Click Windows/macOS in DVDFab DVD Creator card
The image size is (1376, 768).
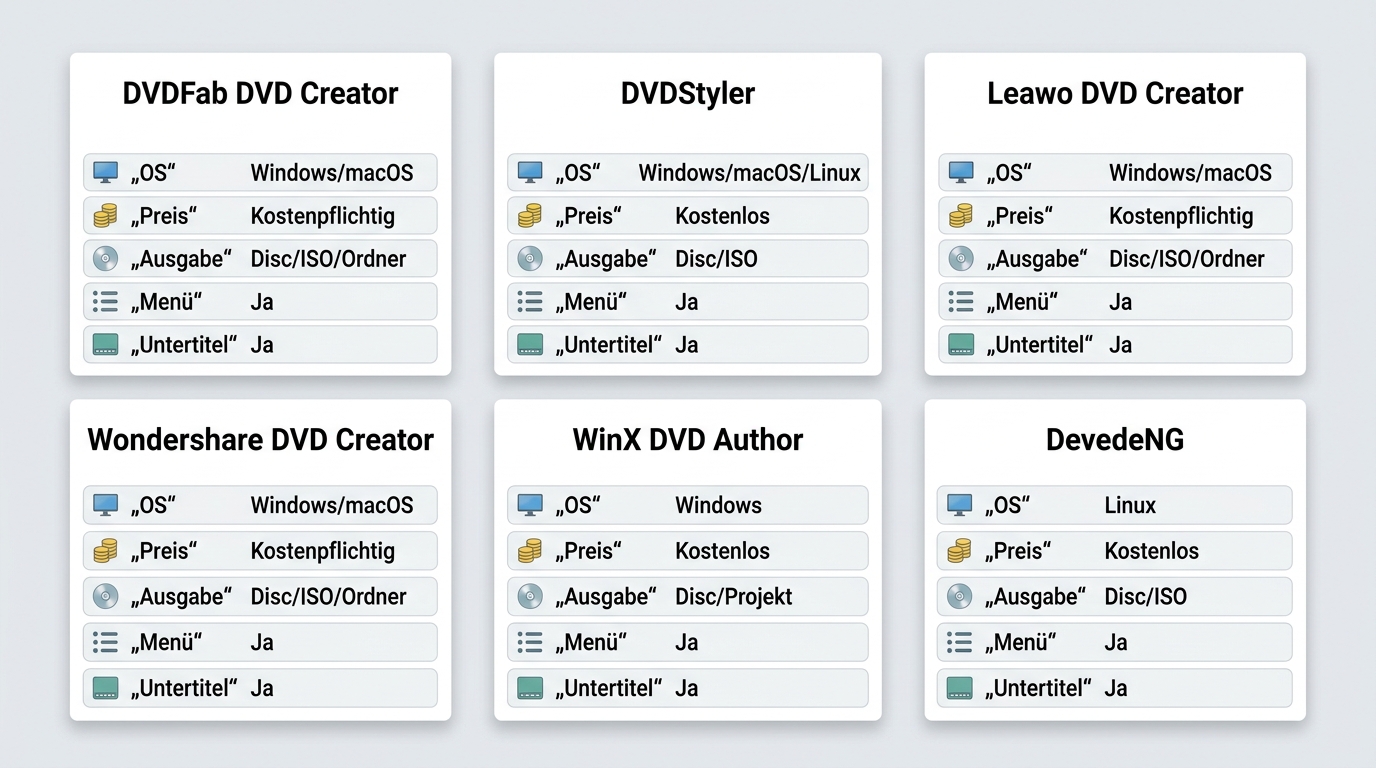[331, 173]
